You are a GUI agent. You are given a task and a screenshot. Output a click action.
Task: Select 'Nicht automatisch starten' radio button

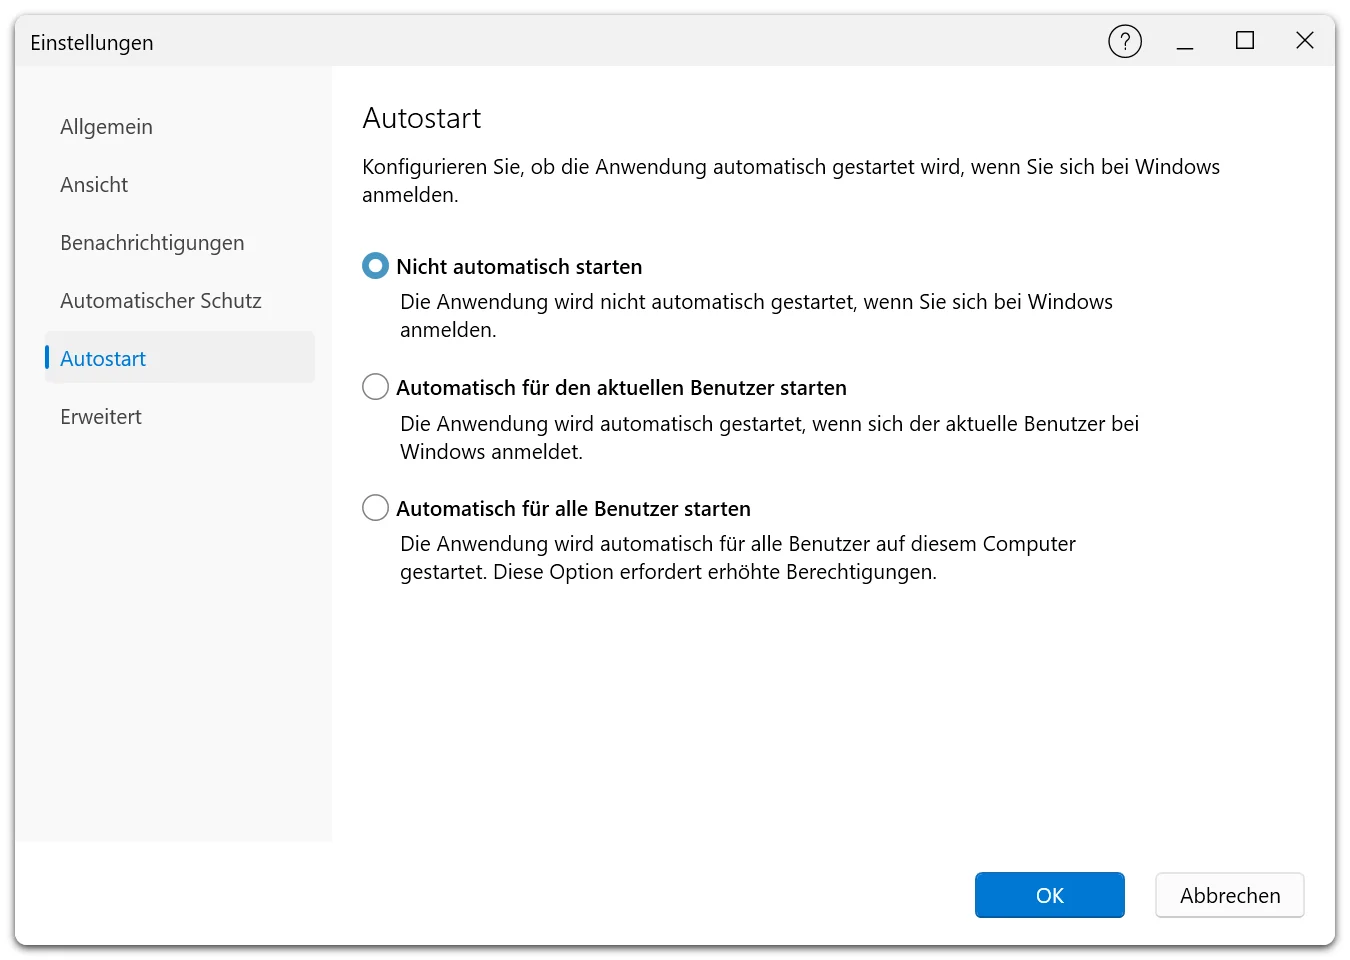click(375, 266)
